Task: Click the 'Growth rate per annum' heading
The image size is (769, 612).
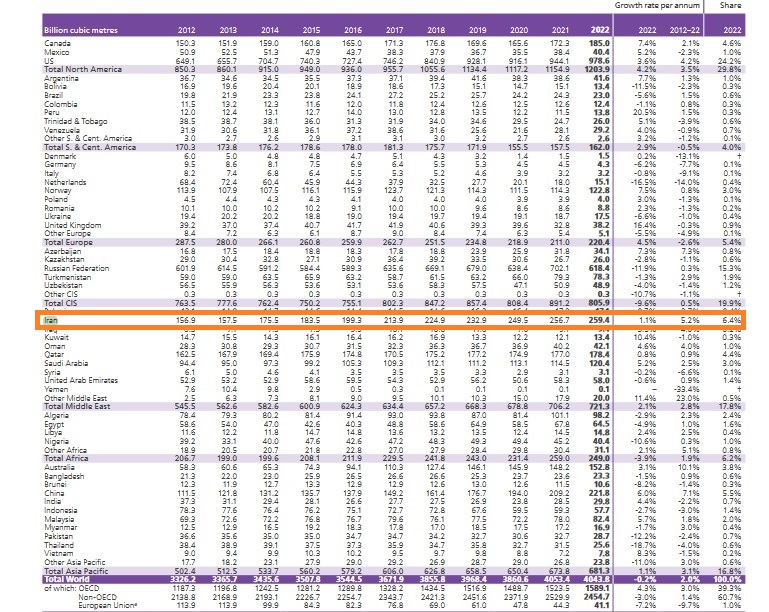Action: tap(648, 5)
